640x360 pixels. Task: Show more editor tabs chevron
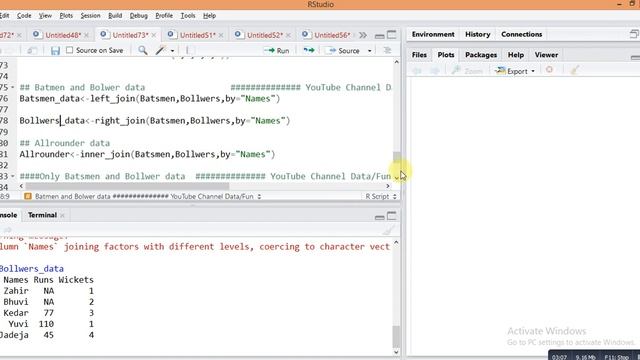(x=363, y=35)
